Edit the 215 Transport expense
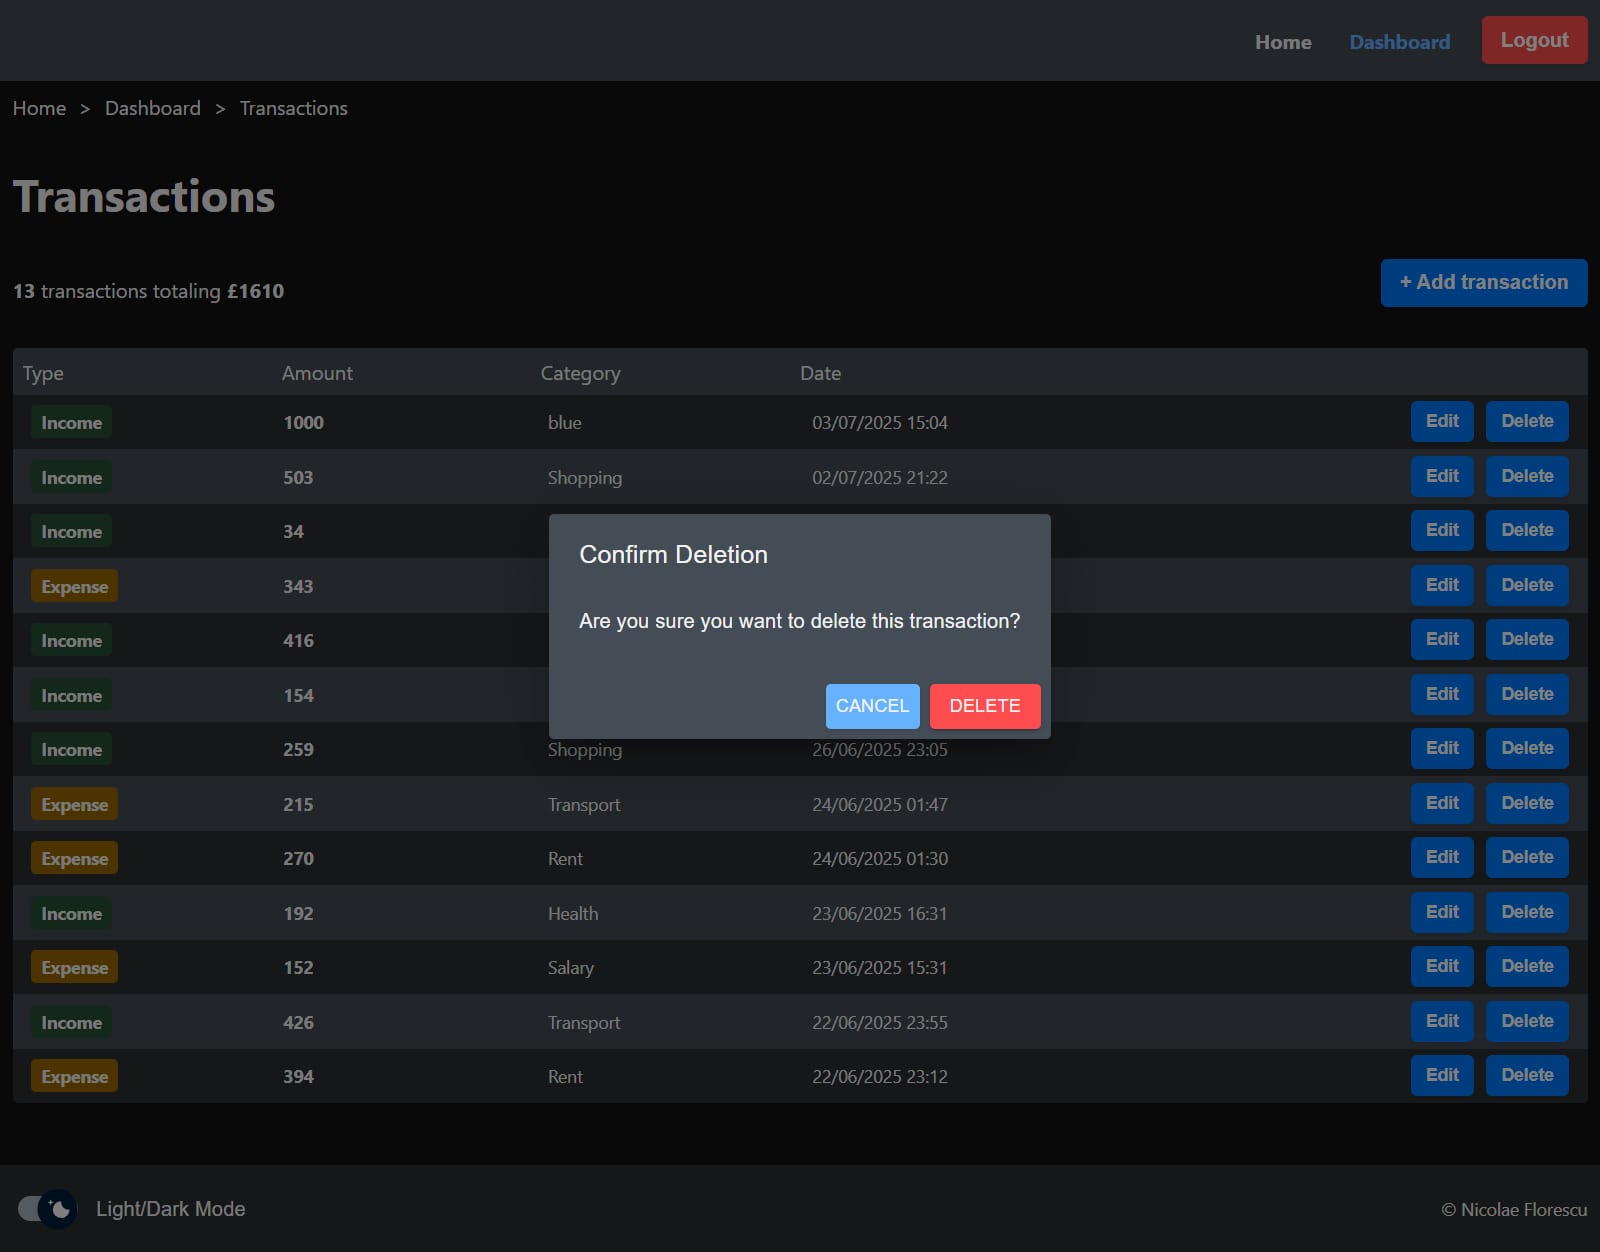The image size is (1600, 1252). (1441, 803)
